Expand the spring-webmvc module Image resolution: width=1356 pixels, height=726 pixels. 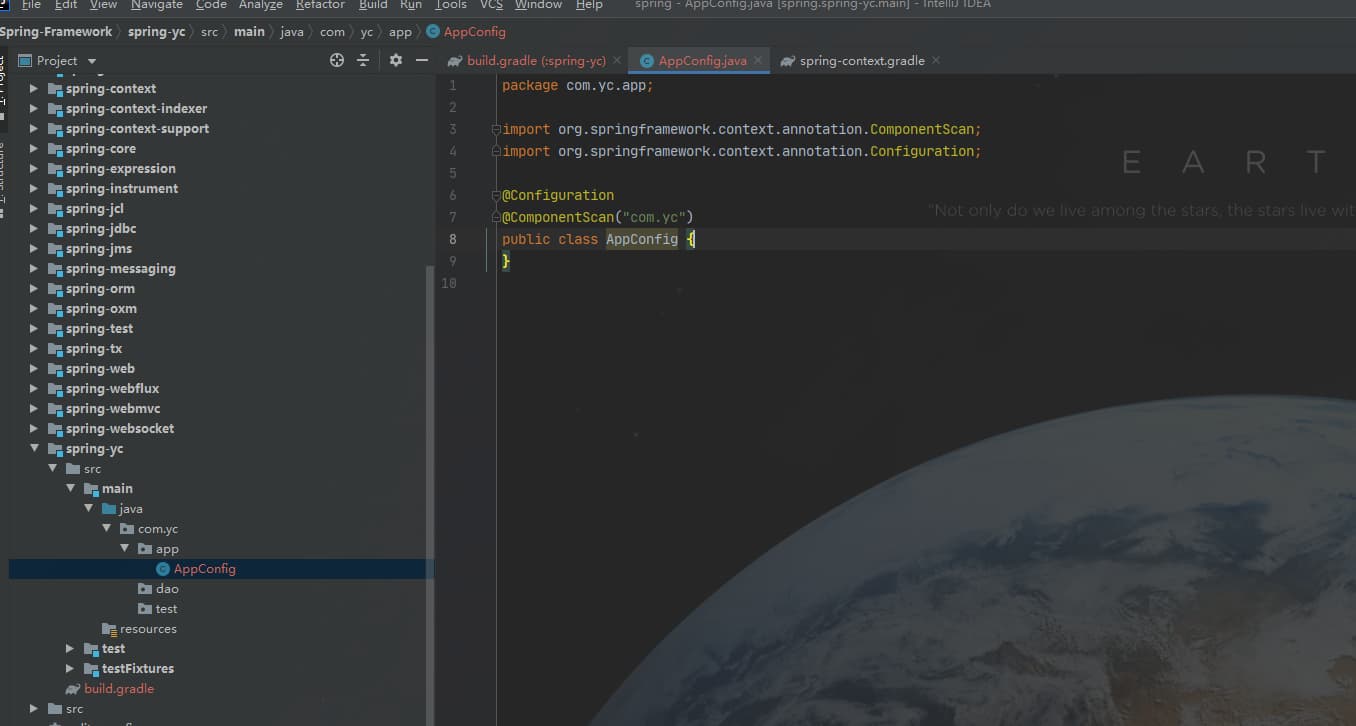(34, 409)
